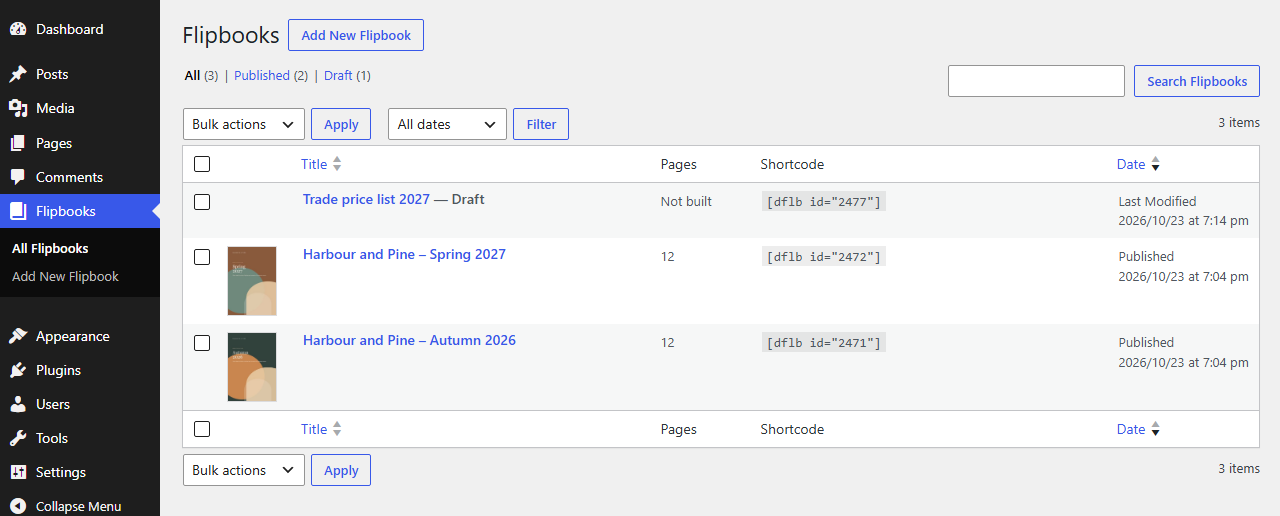Click the shortcode [dflb id="2471"]

point(824,342)
